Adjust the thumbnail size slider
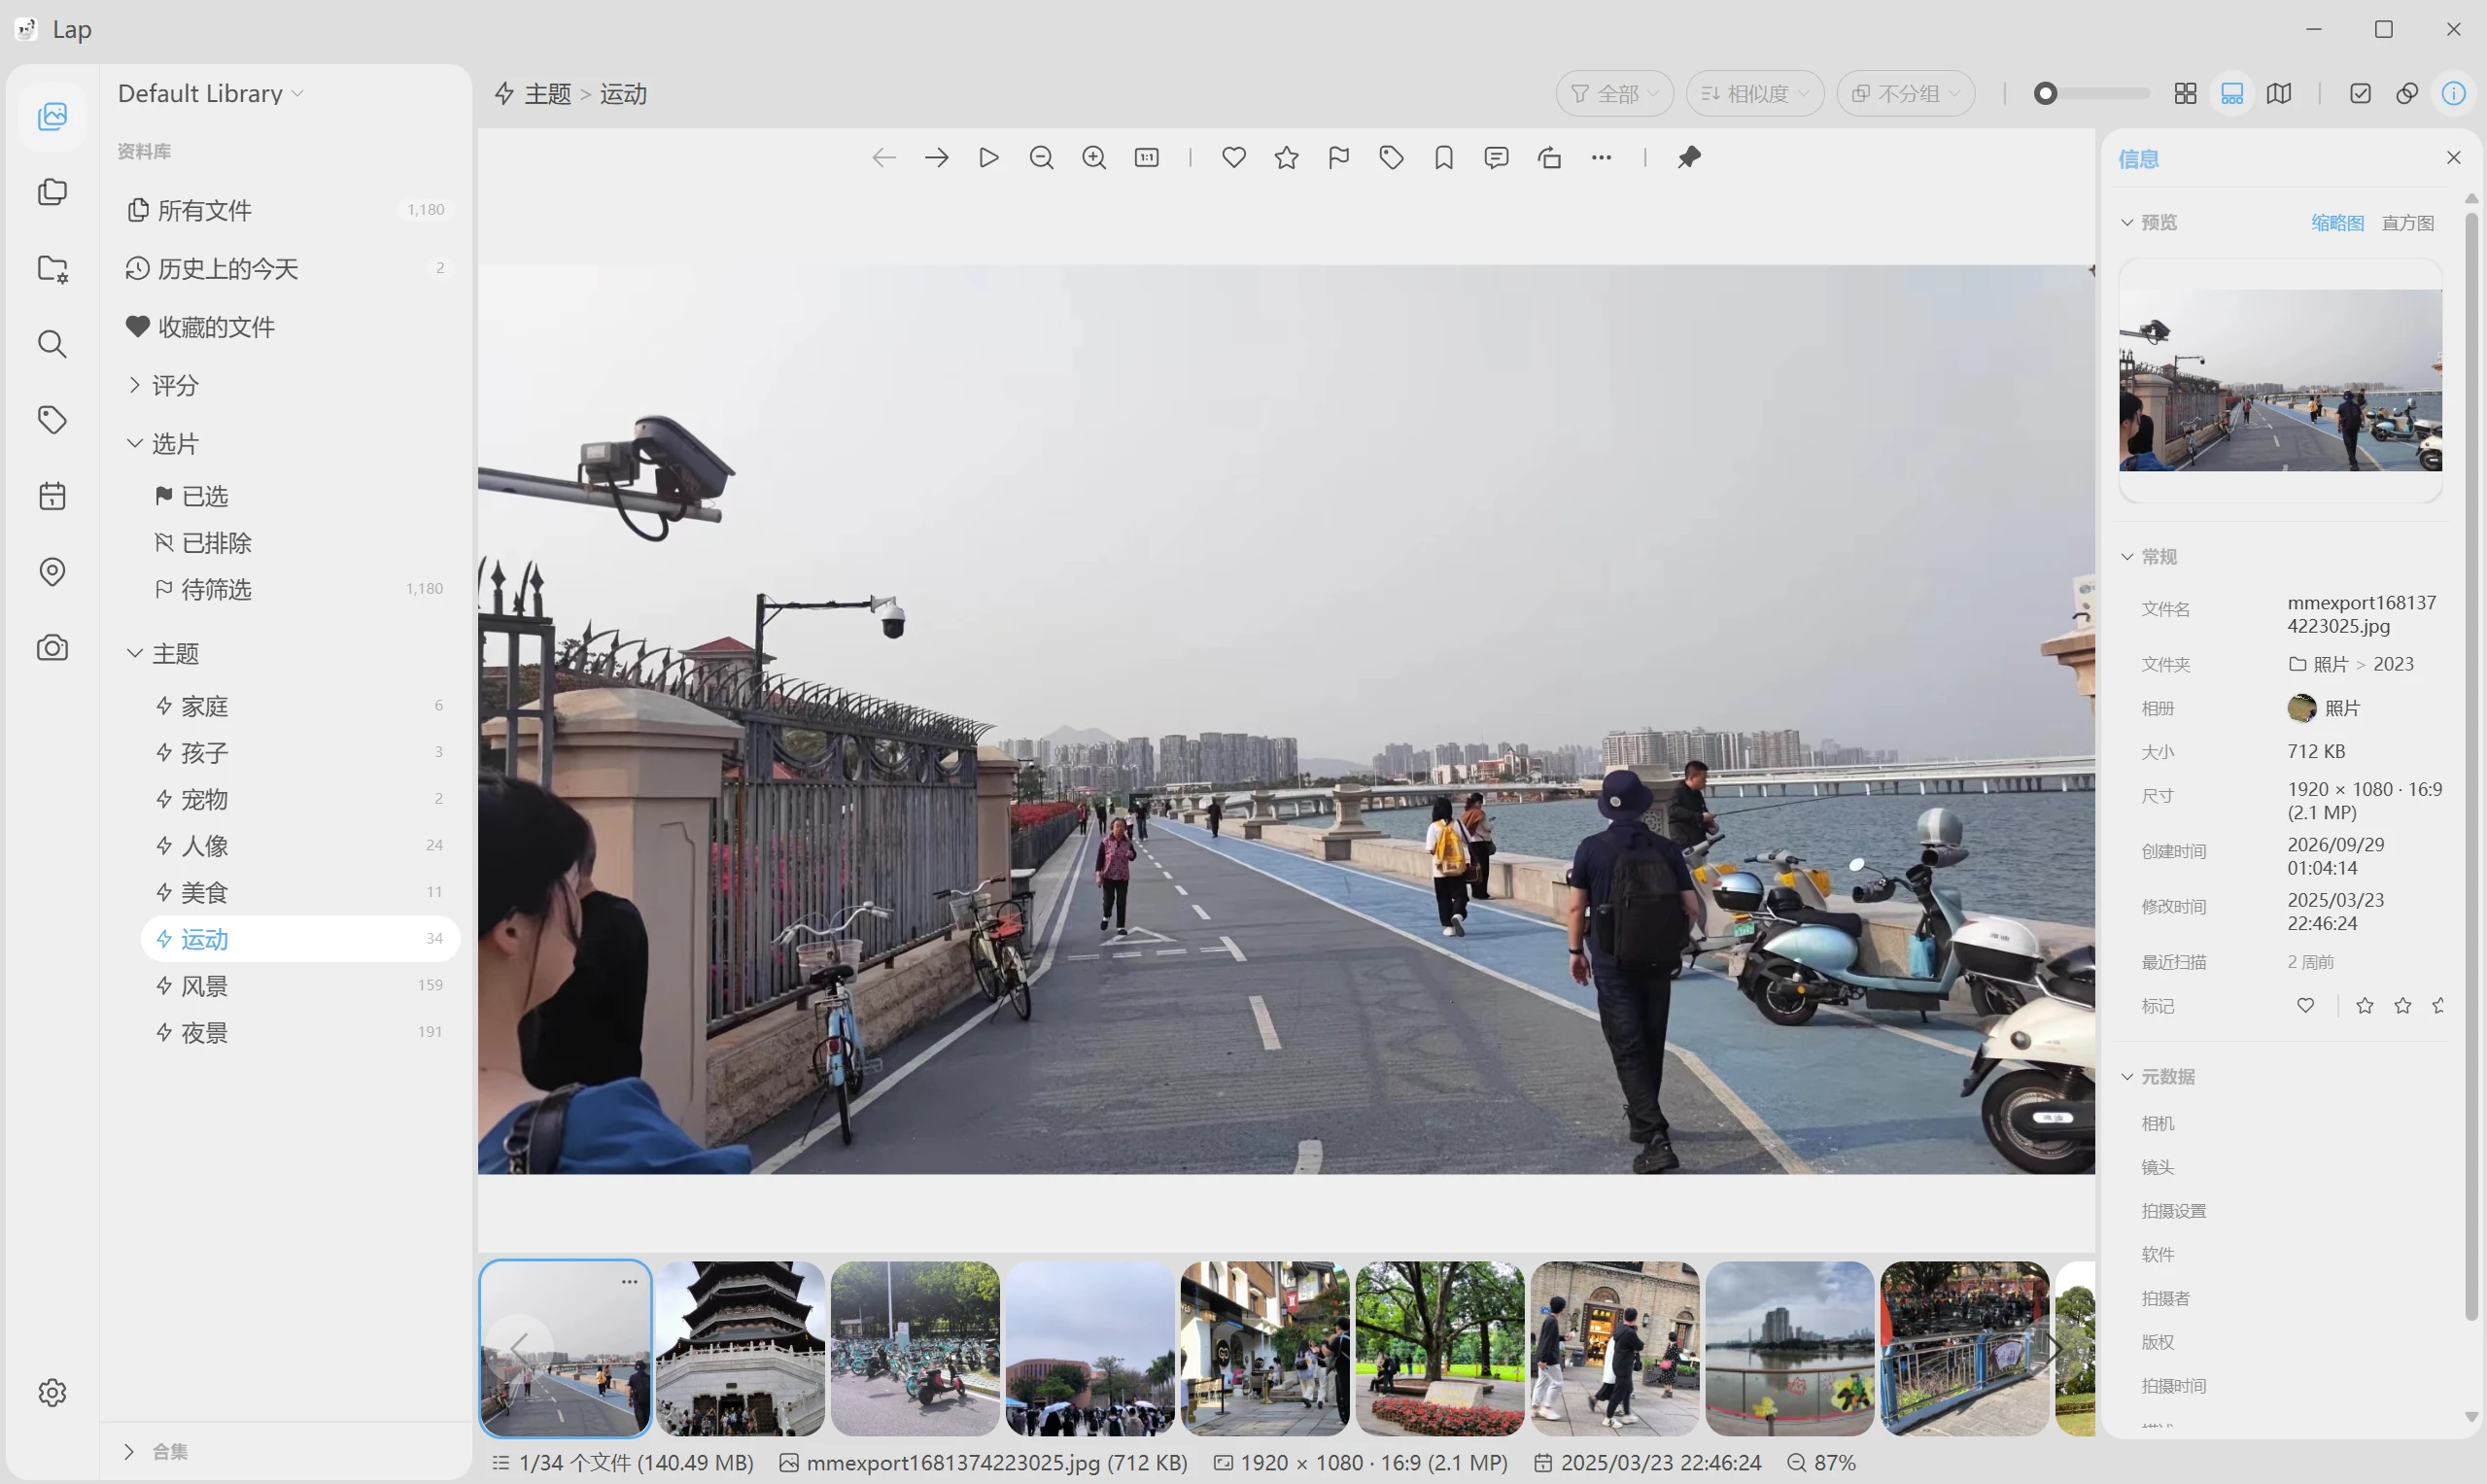Viewport: 2487px width, 1484px height. (x=2092, y=94)
